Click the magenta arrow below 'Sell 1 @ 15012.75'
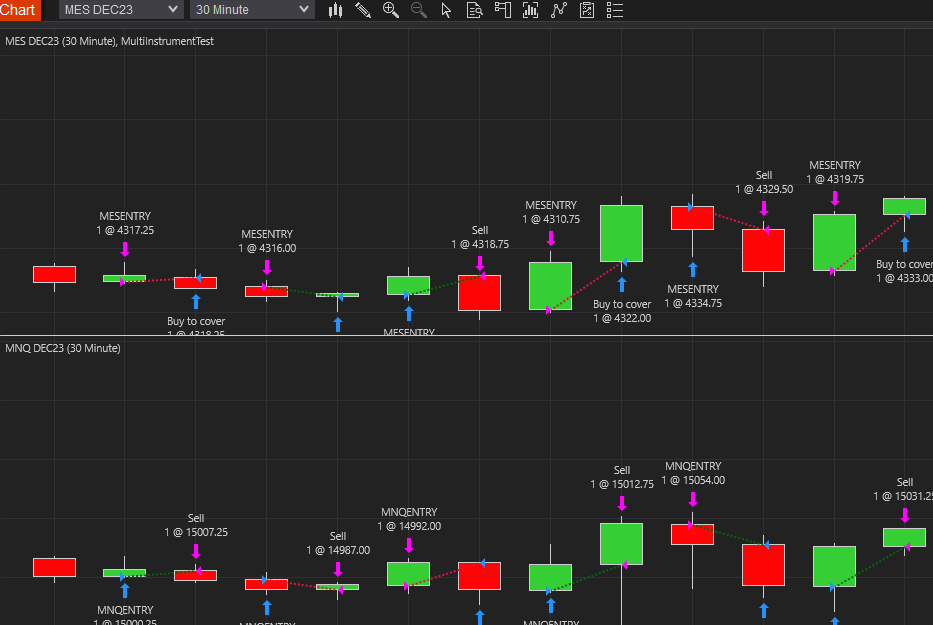 [x=622, y=504]
